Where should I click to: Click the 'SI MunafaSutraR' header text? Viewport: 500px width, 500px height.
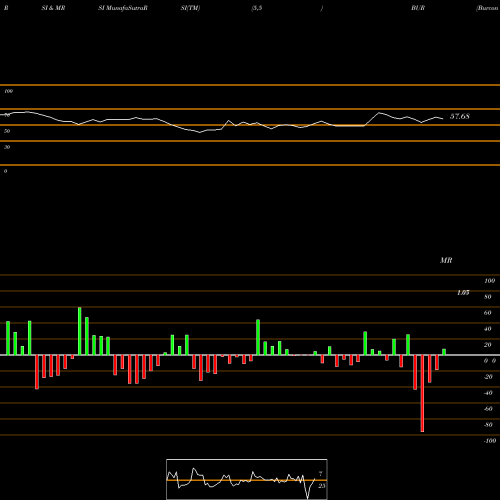pyautogui.click(x=123, y=8)
